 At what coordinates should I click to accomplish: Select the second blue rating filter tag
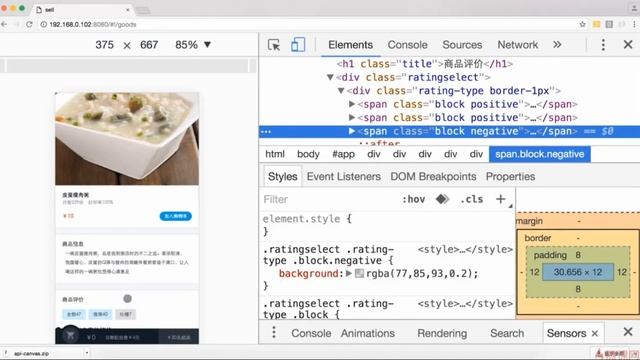point(100,314)
